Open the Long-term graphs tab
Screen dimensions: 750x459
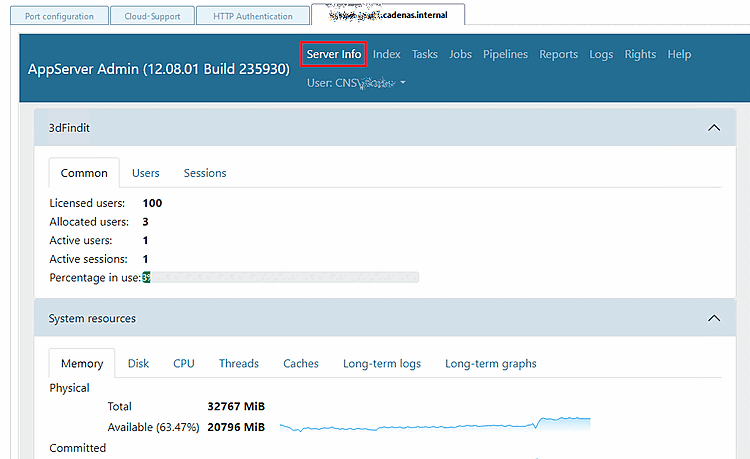[491, 363]
